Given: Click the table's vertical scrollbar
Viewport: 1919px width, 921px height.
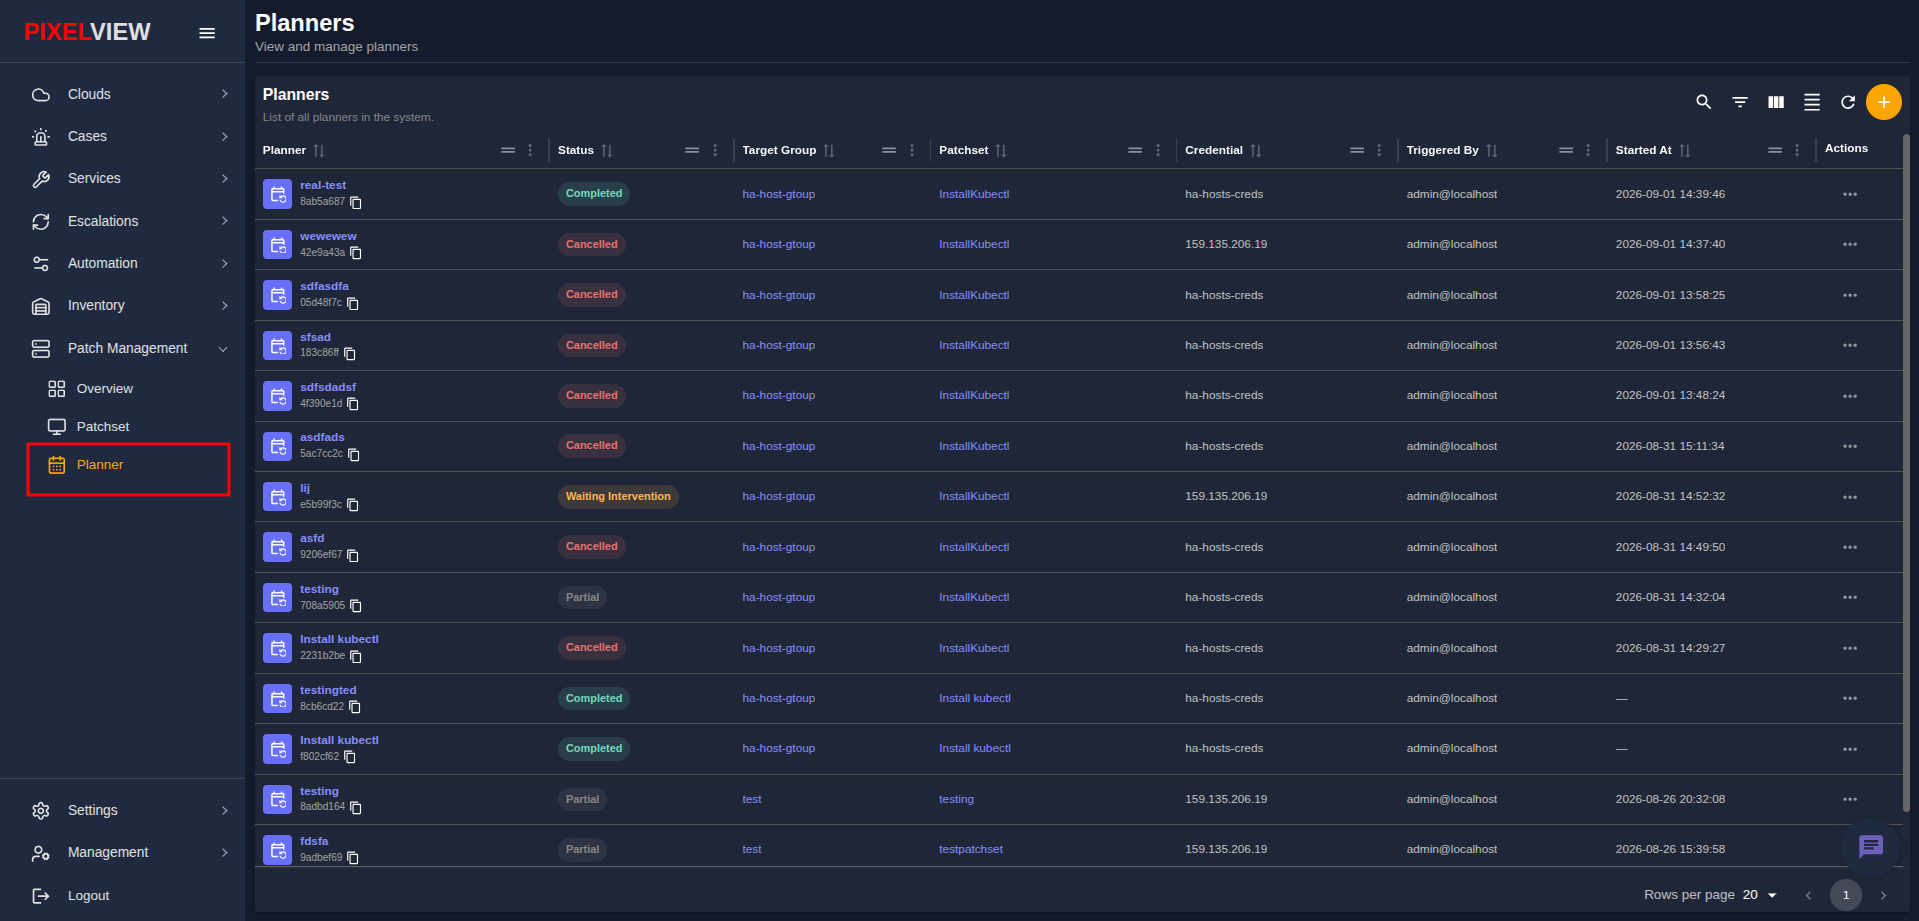Looking at the screenshot, I should (1906, 470).
